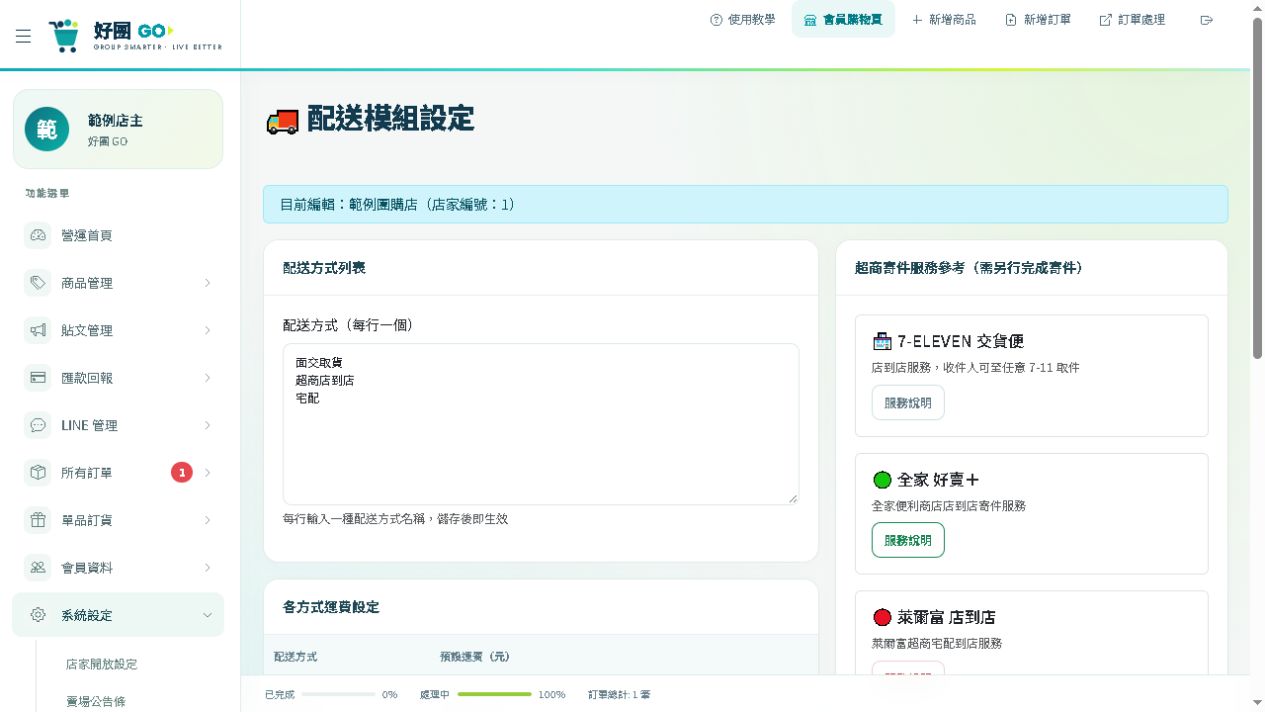Click the red order count badge
Screen dimensions: 1265x712
pos(182,472)
